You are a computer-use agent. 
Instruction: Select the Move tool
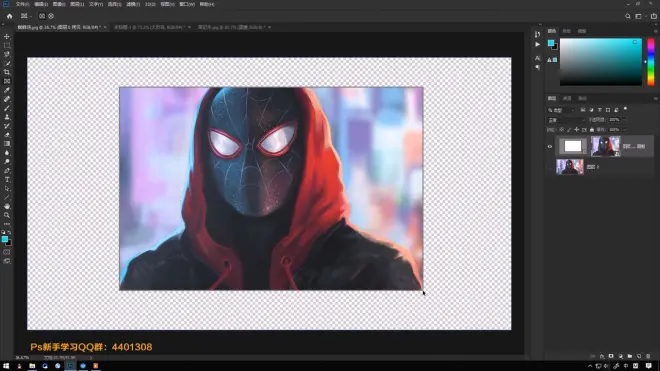tap(7, 37)
